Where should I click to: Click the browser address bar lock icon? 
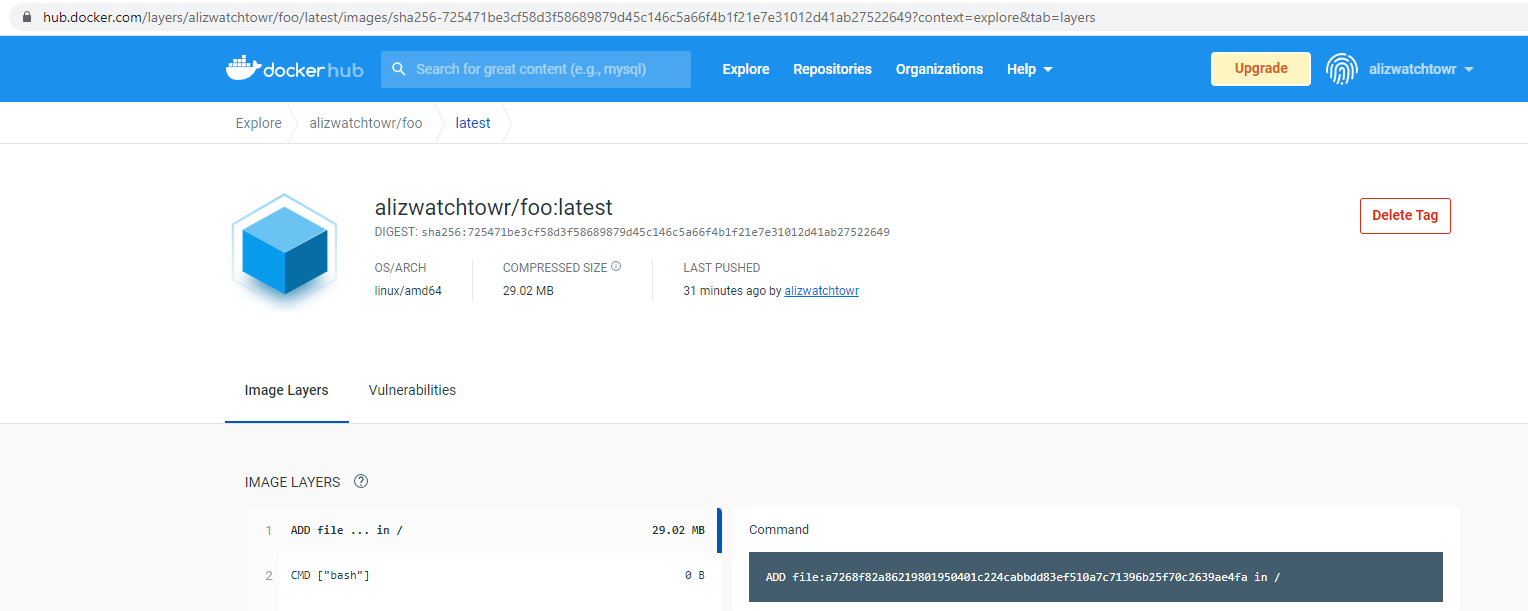25,17
